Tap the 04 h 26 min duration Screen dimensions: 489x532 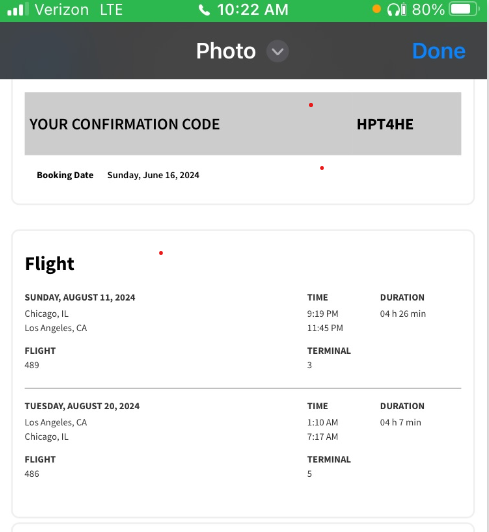pyautogui.click(x=403, y=314)
